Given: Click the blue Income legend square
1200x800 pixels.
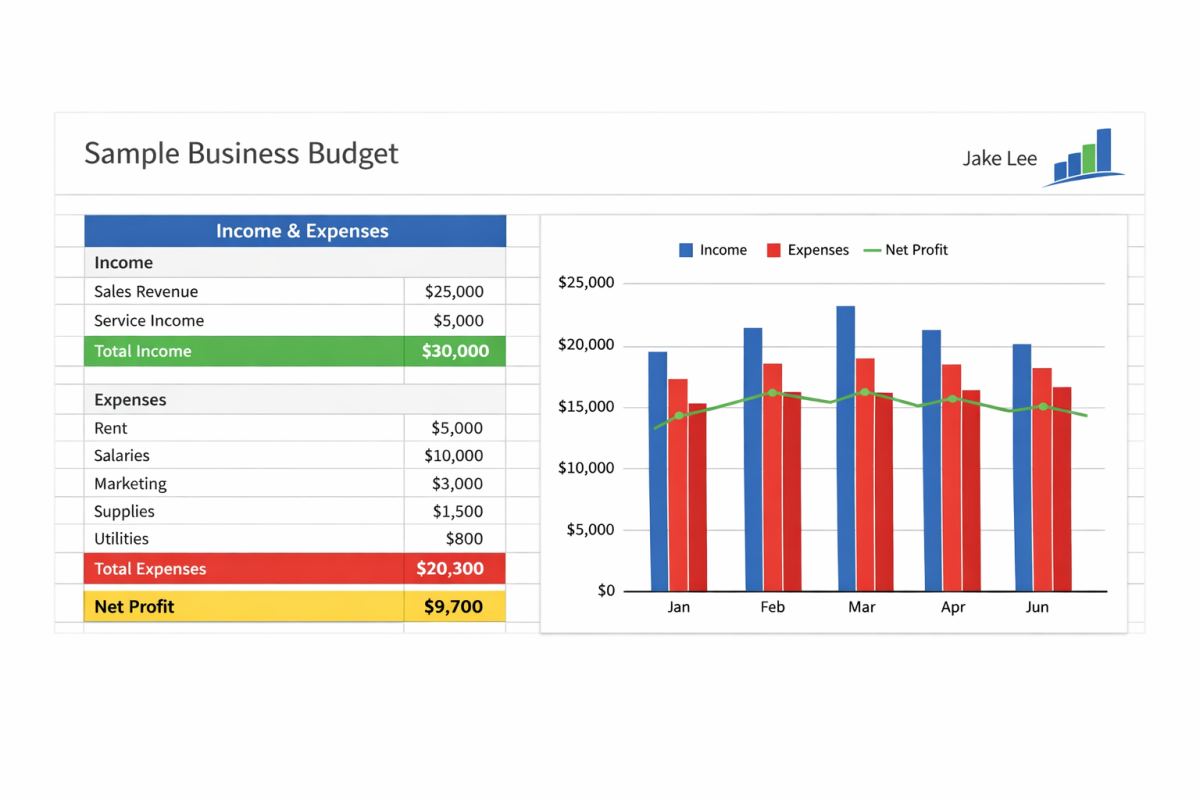Looking at the screenshot, I should point(686,250).
